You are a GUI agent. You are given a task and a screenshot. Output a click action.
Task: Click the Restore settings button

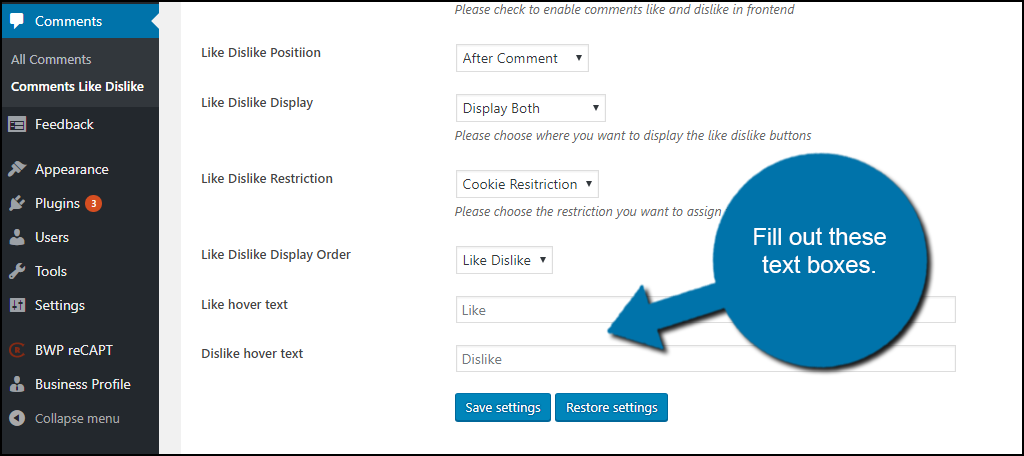[611, 408]
